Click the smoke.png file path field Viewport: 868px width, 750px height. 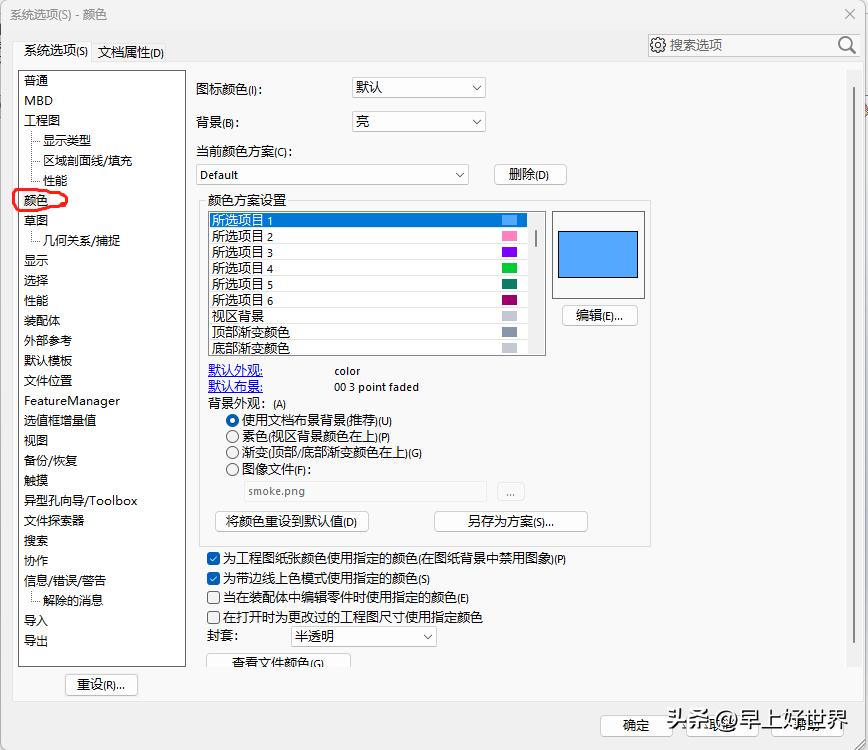(x=365, y=491)
